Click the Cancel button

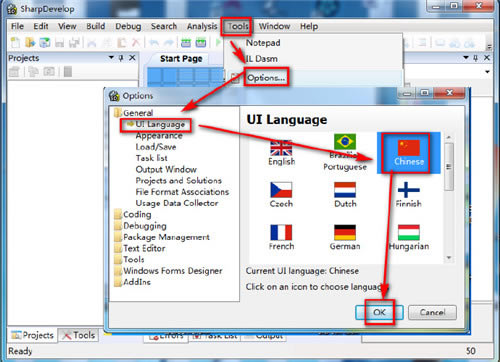pos(432,312)
